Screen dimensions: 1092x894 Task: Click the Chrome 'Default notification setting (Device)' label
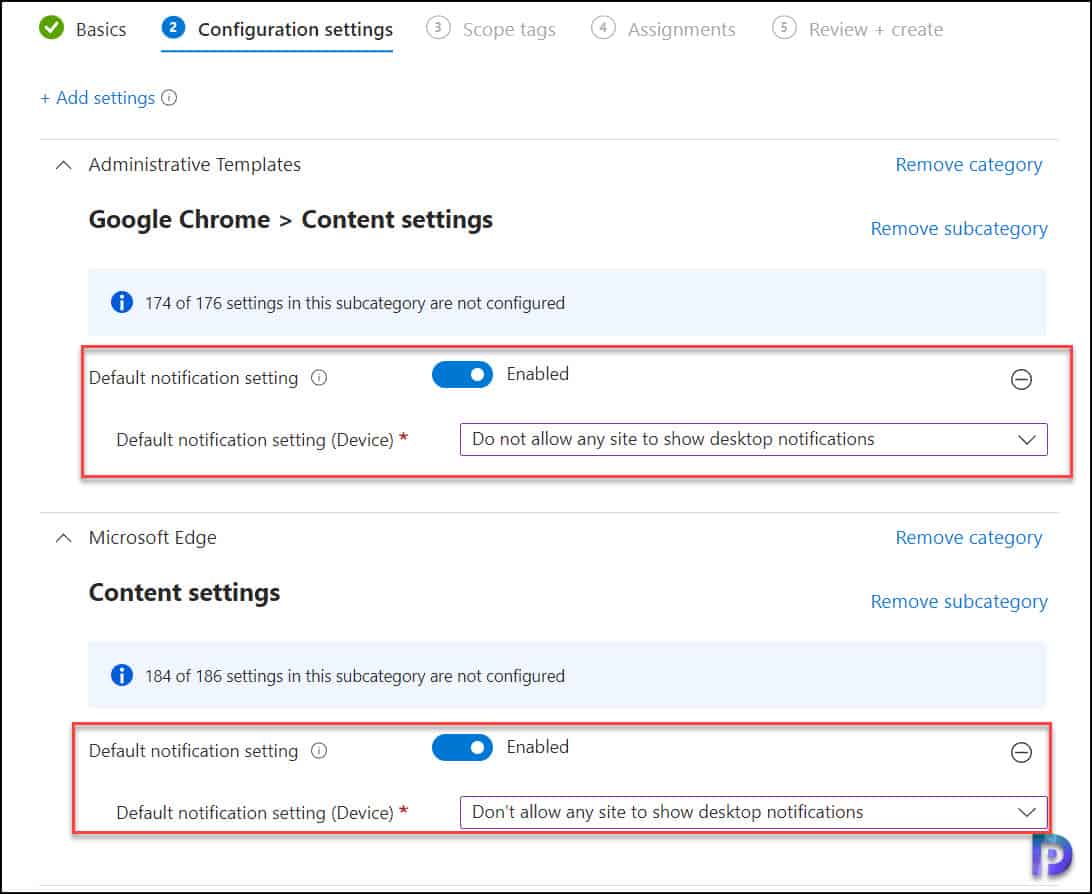(x=255, y=440)
